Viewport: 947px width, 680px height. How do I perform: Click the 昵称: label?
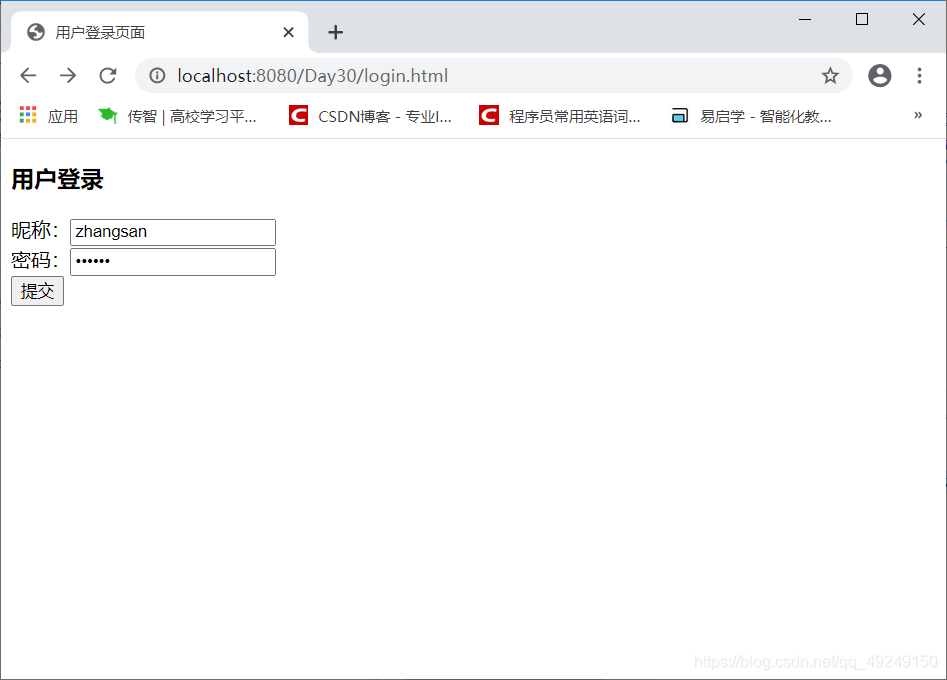click(34, 231)
